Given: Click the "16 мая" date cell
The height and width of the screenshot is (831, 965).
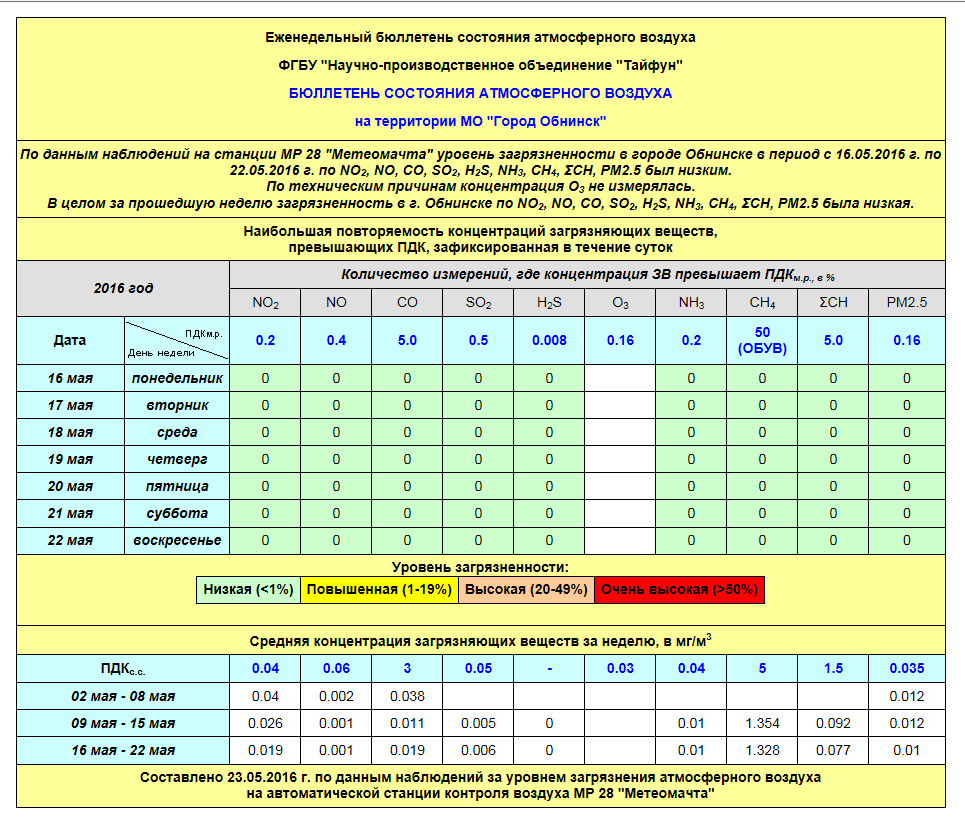Looking at the screenshot, I should tap(70, 378).
